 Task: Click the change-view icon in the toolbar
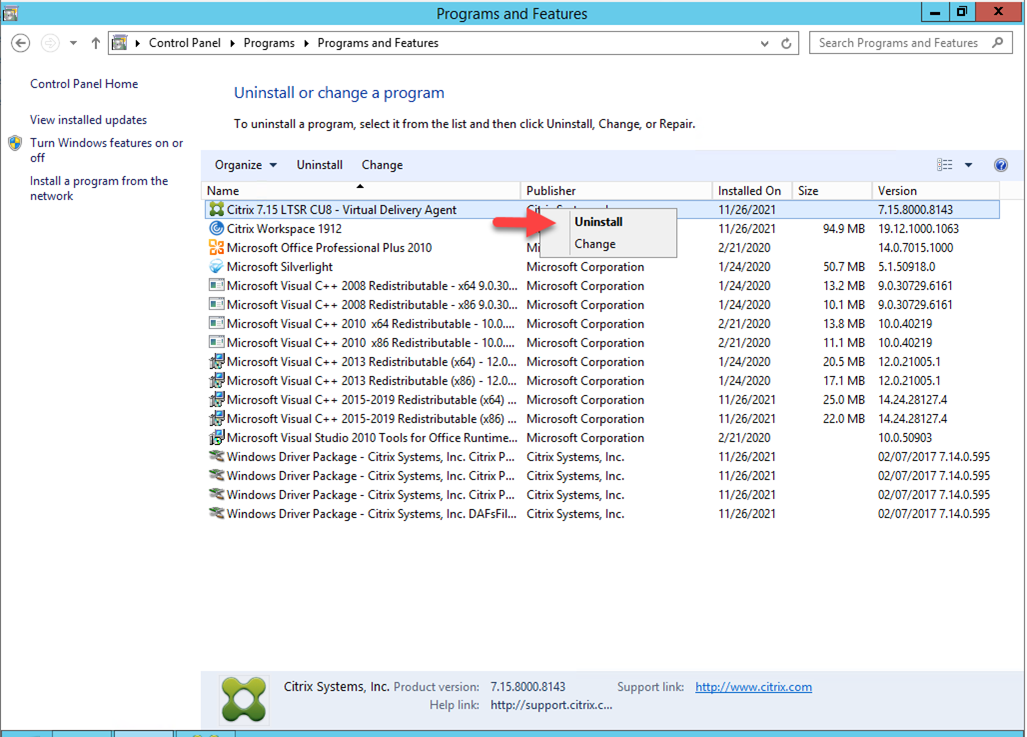point(944,165)
